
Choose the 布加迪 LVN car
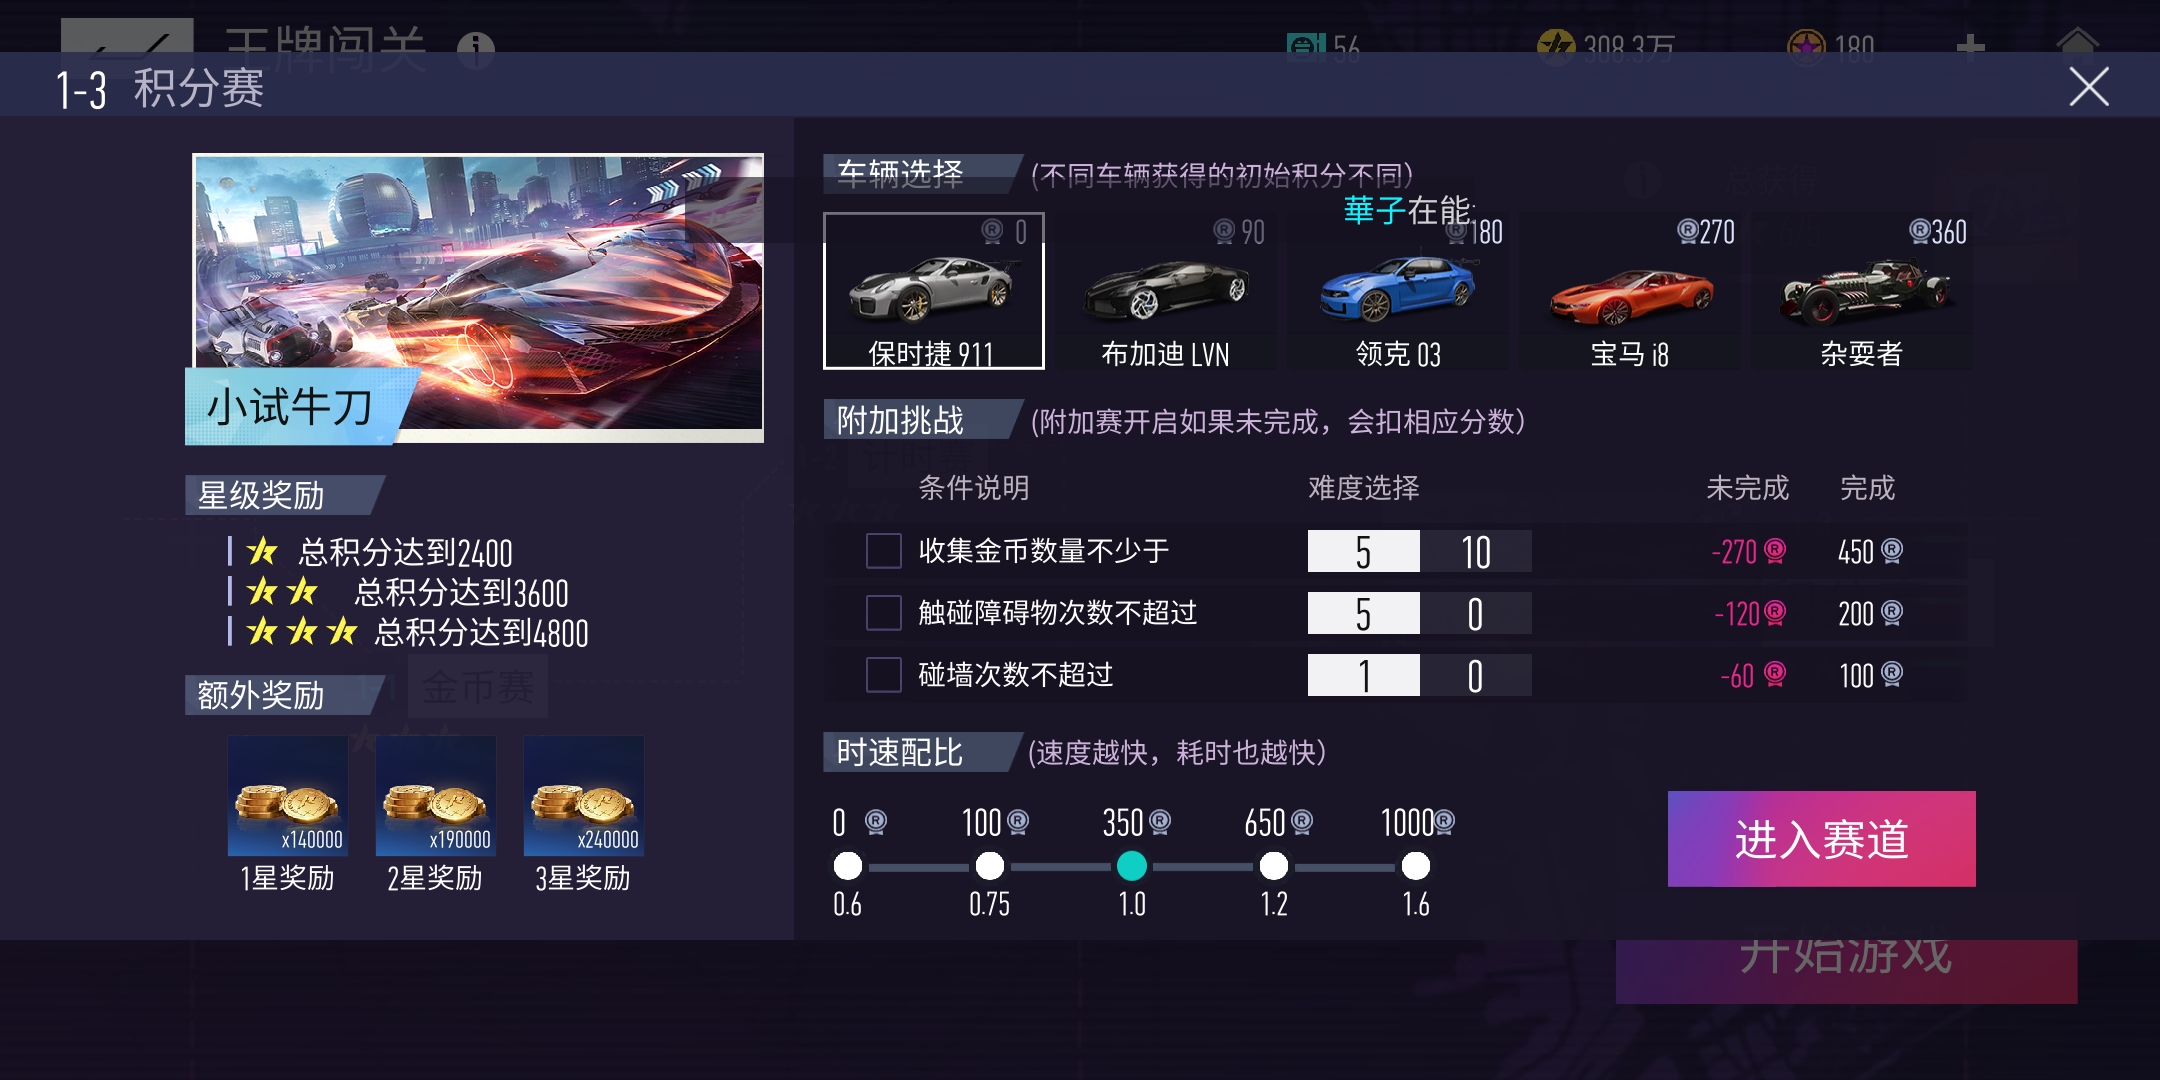coord(1166,291)
